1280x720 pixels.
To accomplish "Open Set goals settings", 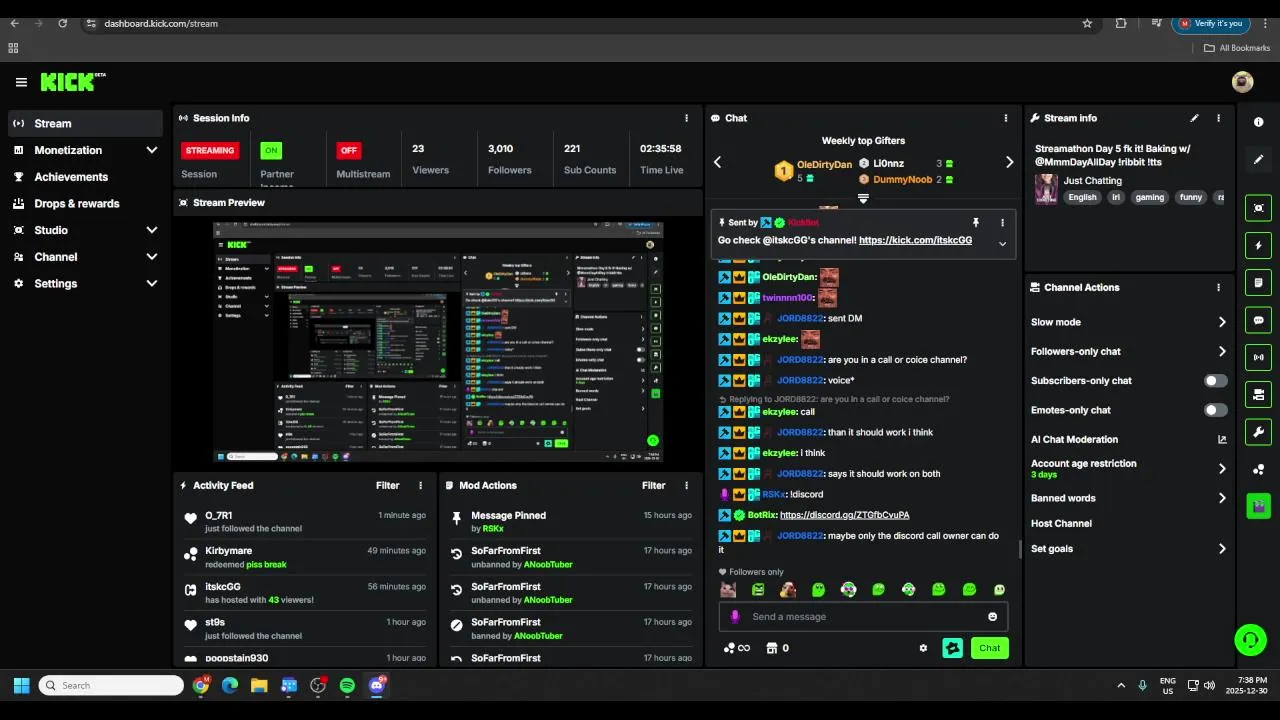I will [x=1129, y=549].
